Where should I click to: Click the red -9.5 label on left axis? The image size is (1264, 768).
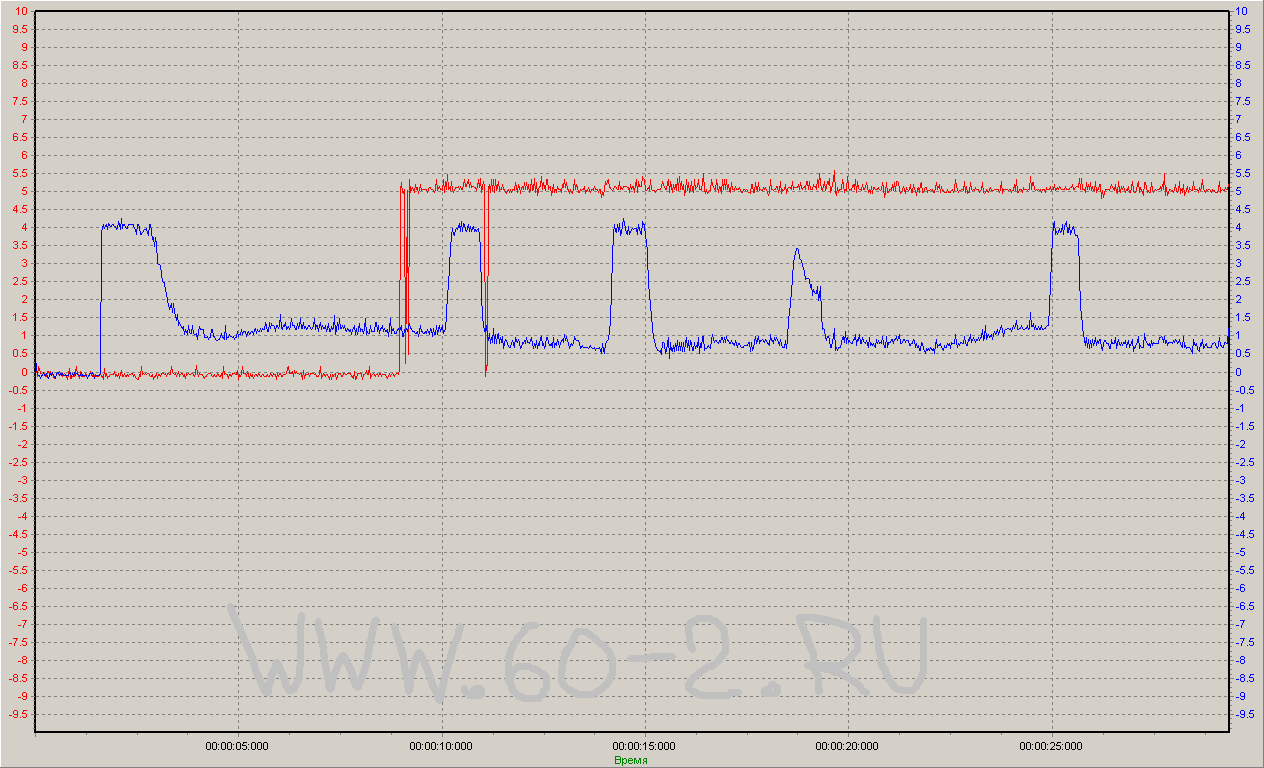click(x=18, y=715)
